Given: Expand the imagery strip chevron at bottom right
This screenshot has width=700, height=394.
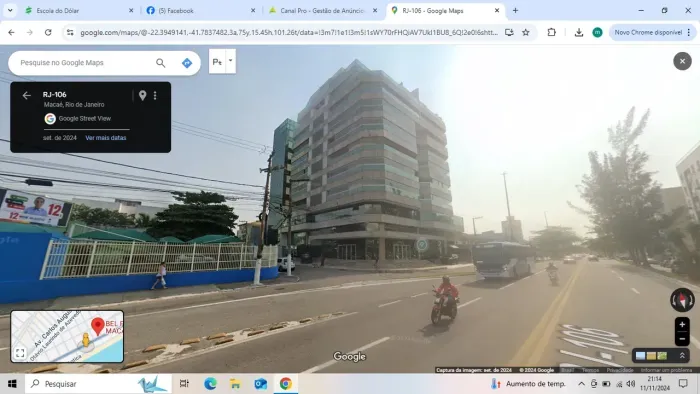Looking at the screenshot, I should 682,356.
